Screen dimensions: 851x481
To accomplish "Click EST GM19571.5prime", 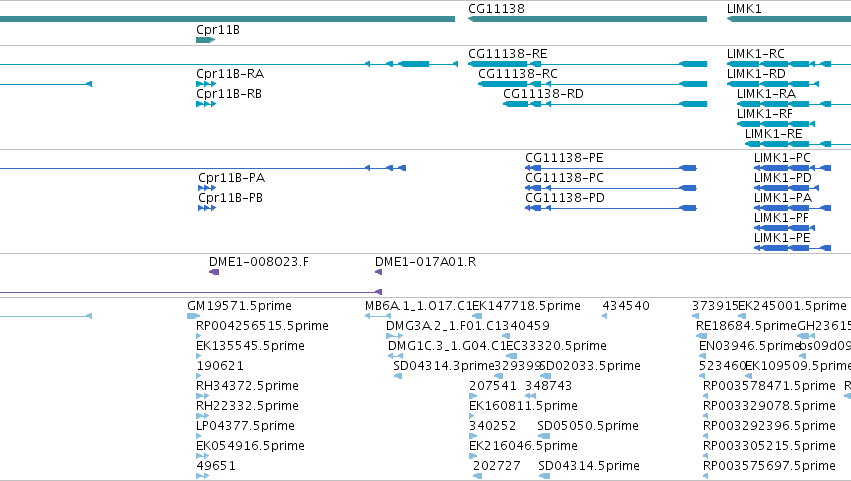I will click(x=239, y=306).
